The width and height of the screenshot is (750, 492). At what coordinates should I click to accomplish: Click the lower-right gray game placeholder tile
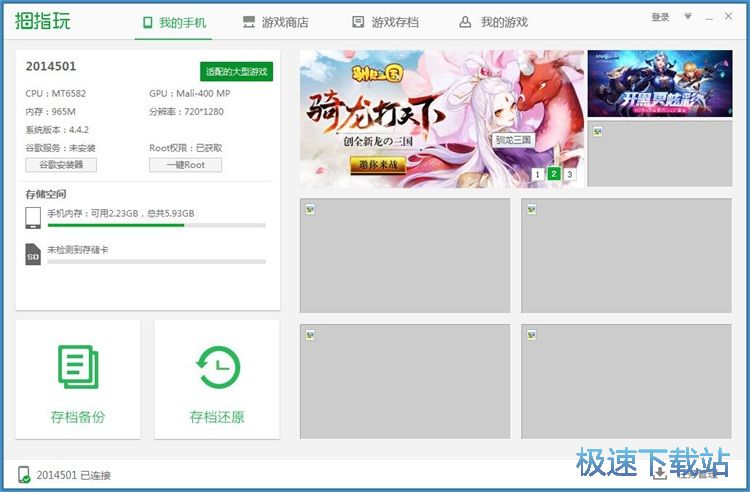click(x=626, y=381)
